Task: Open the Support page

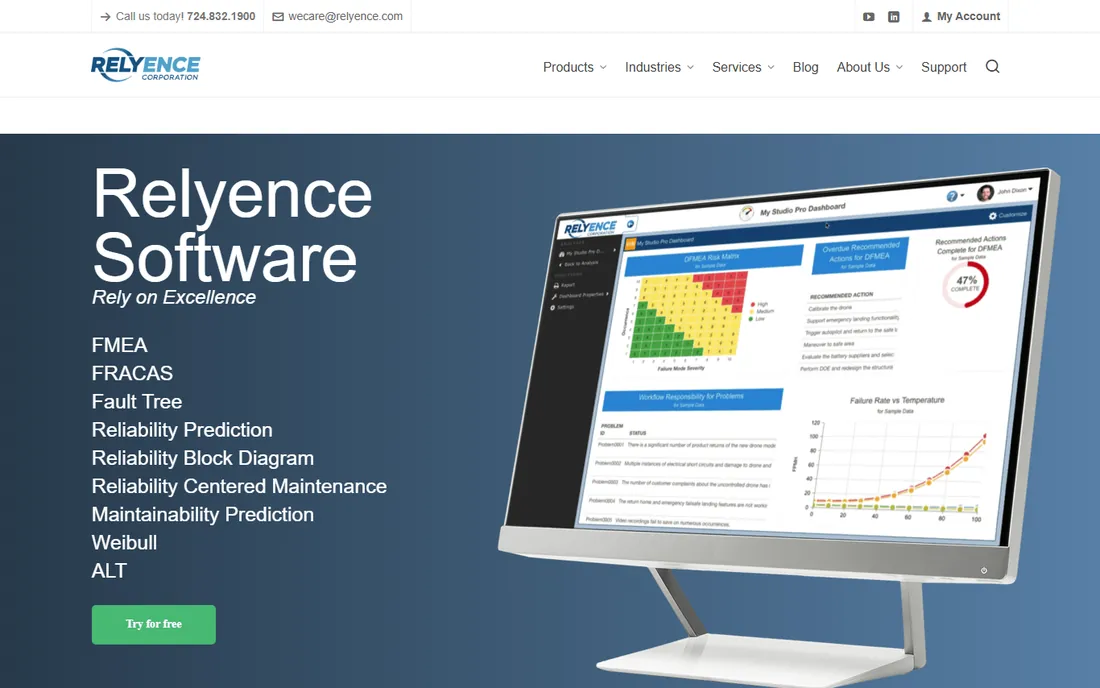Action: click(x=944, y=67)
